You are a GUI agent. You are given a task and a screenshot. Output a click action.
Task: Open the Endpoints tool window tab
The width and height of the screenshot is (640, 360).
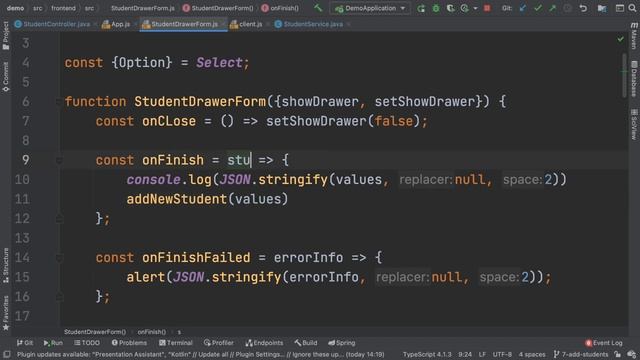264,343
